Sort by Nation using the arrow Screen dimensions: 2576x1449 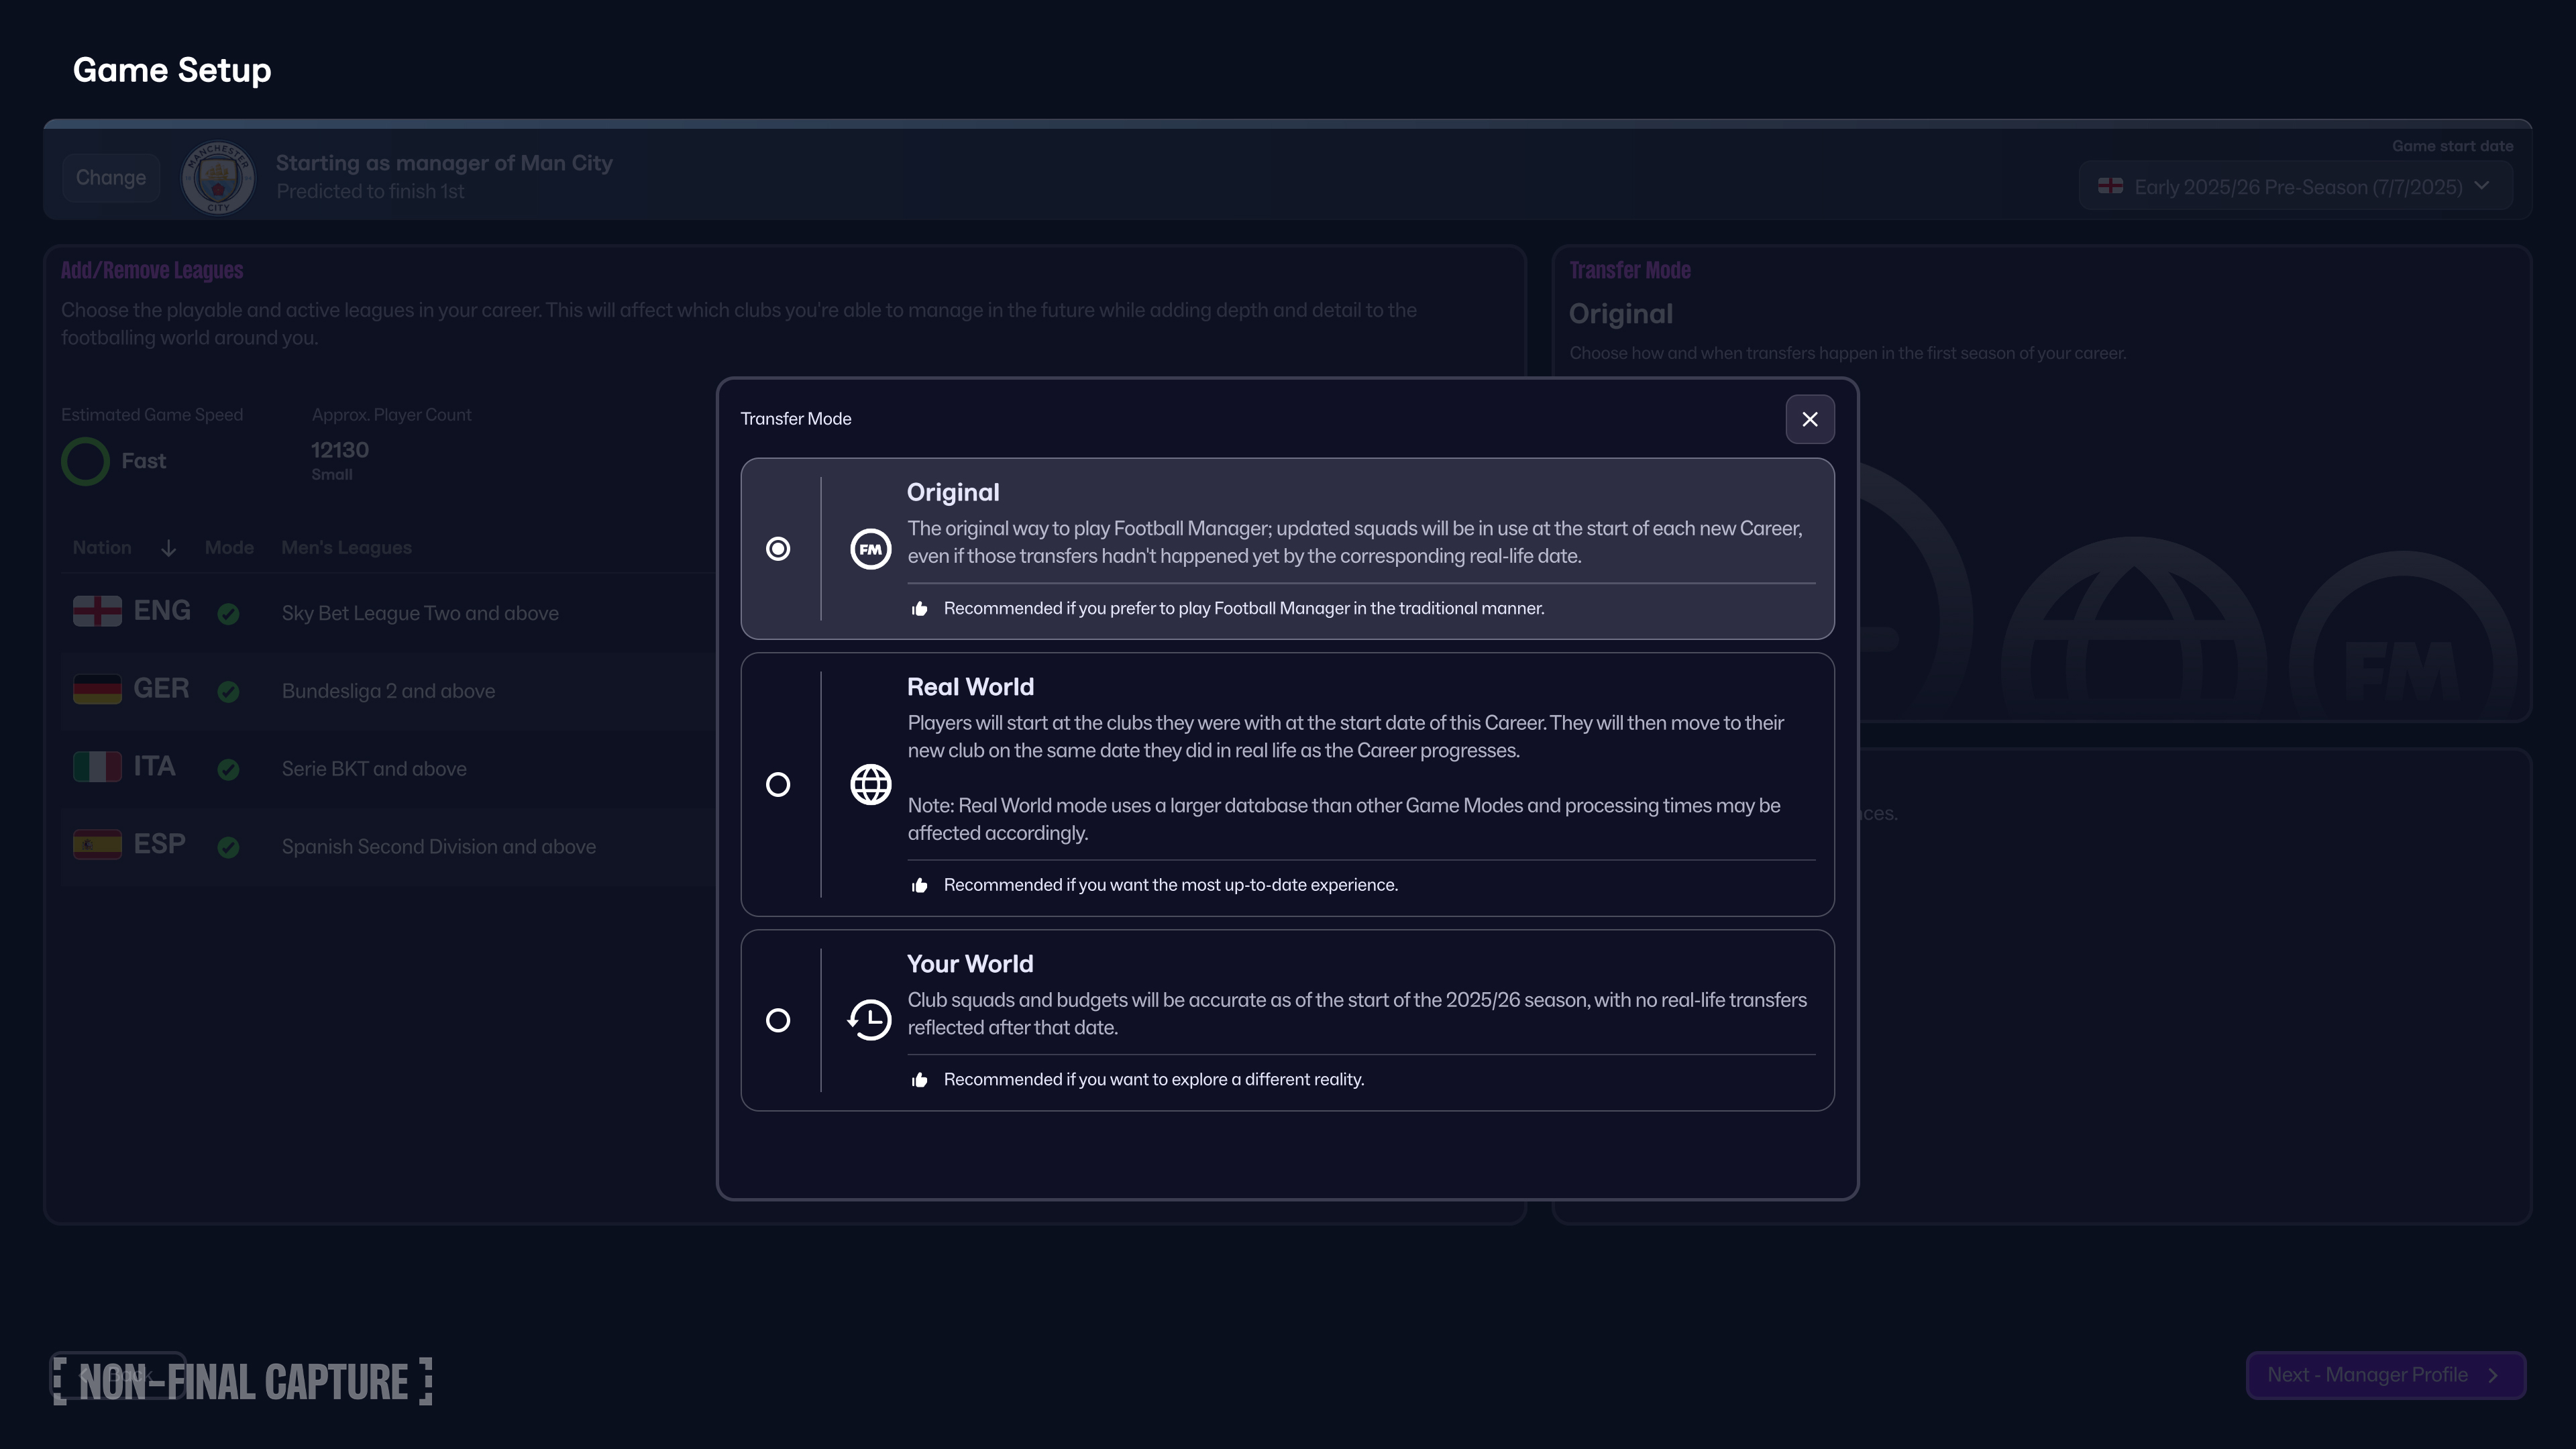point(168,548)
